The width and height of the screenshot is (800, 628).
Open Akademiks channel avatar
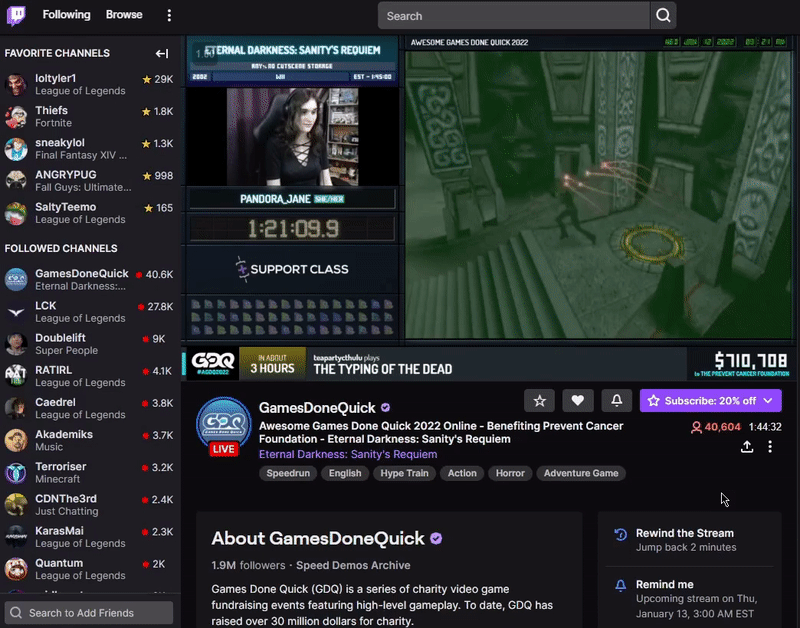[x=16, y=440]
